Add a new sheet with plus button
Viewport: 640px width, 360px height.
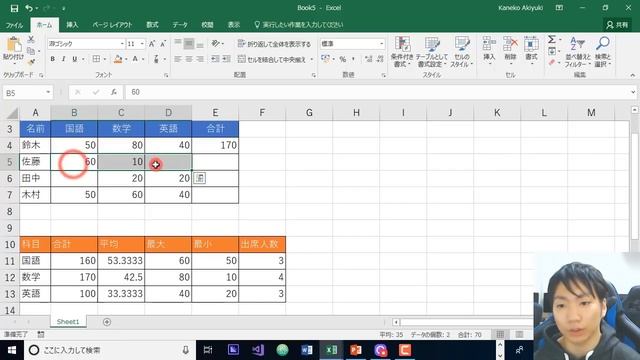107,322
